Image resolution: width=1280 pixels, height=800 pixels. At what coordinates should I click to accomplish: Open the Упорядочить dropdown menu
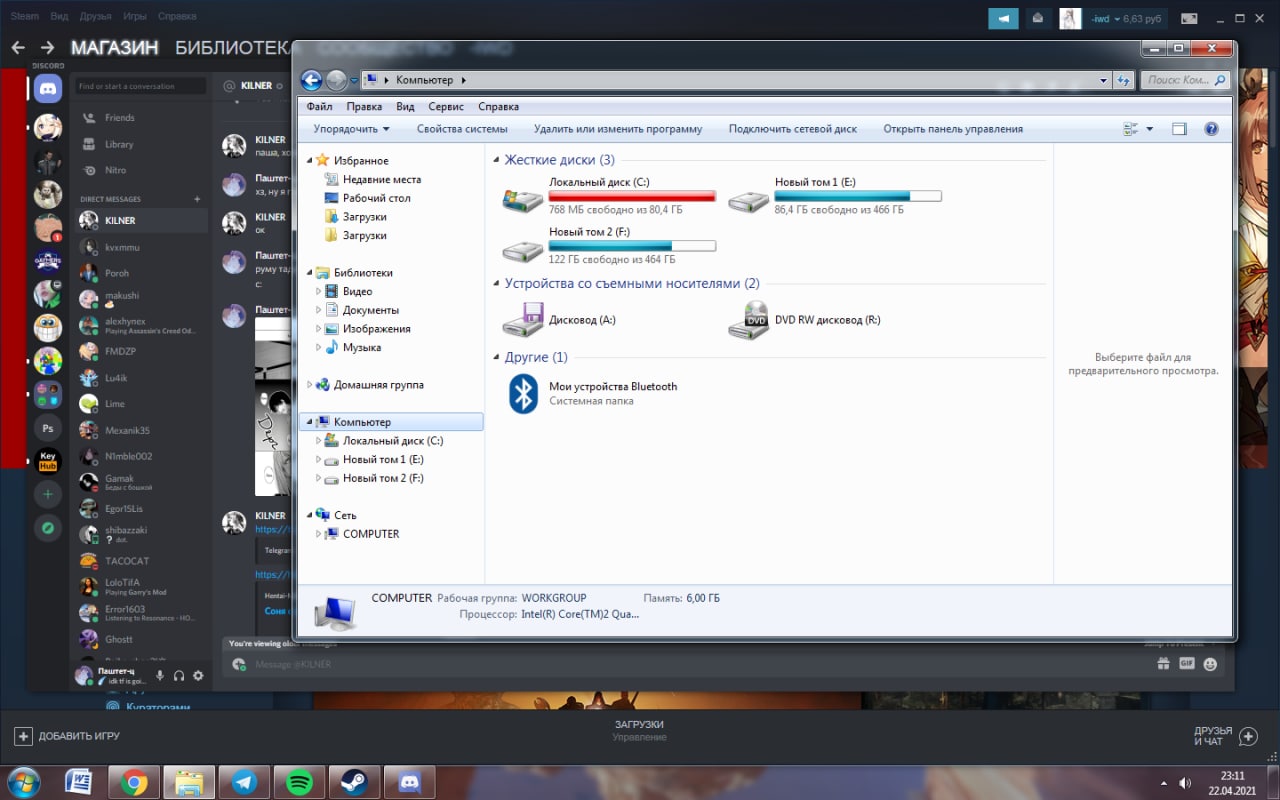pyautogui.click(x=351, y=129)
